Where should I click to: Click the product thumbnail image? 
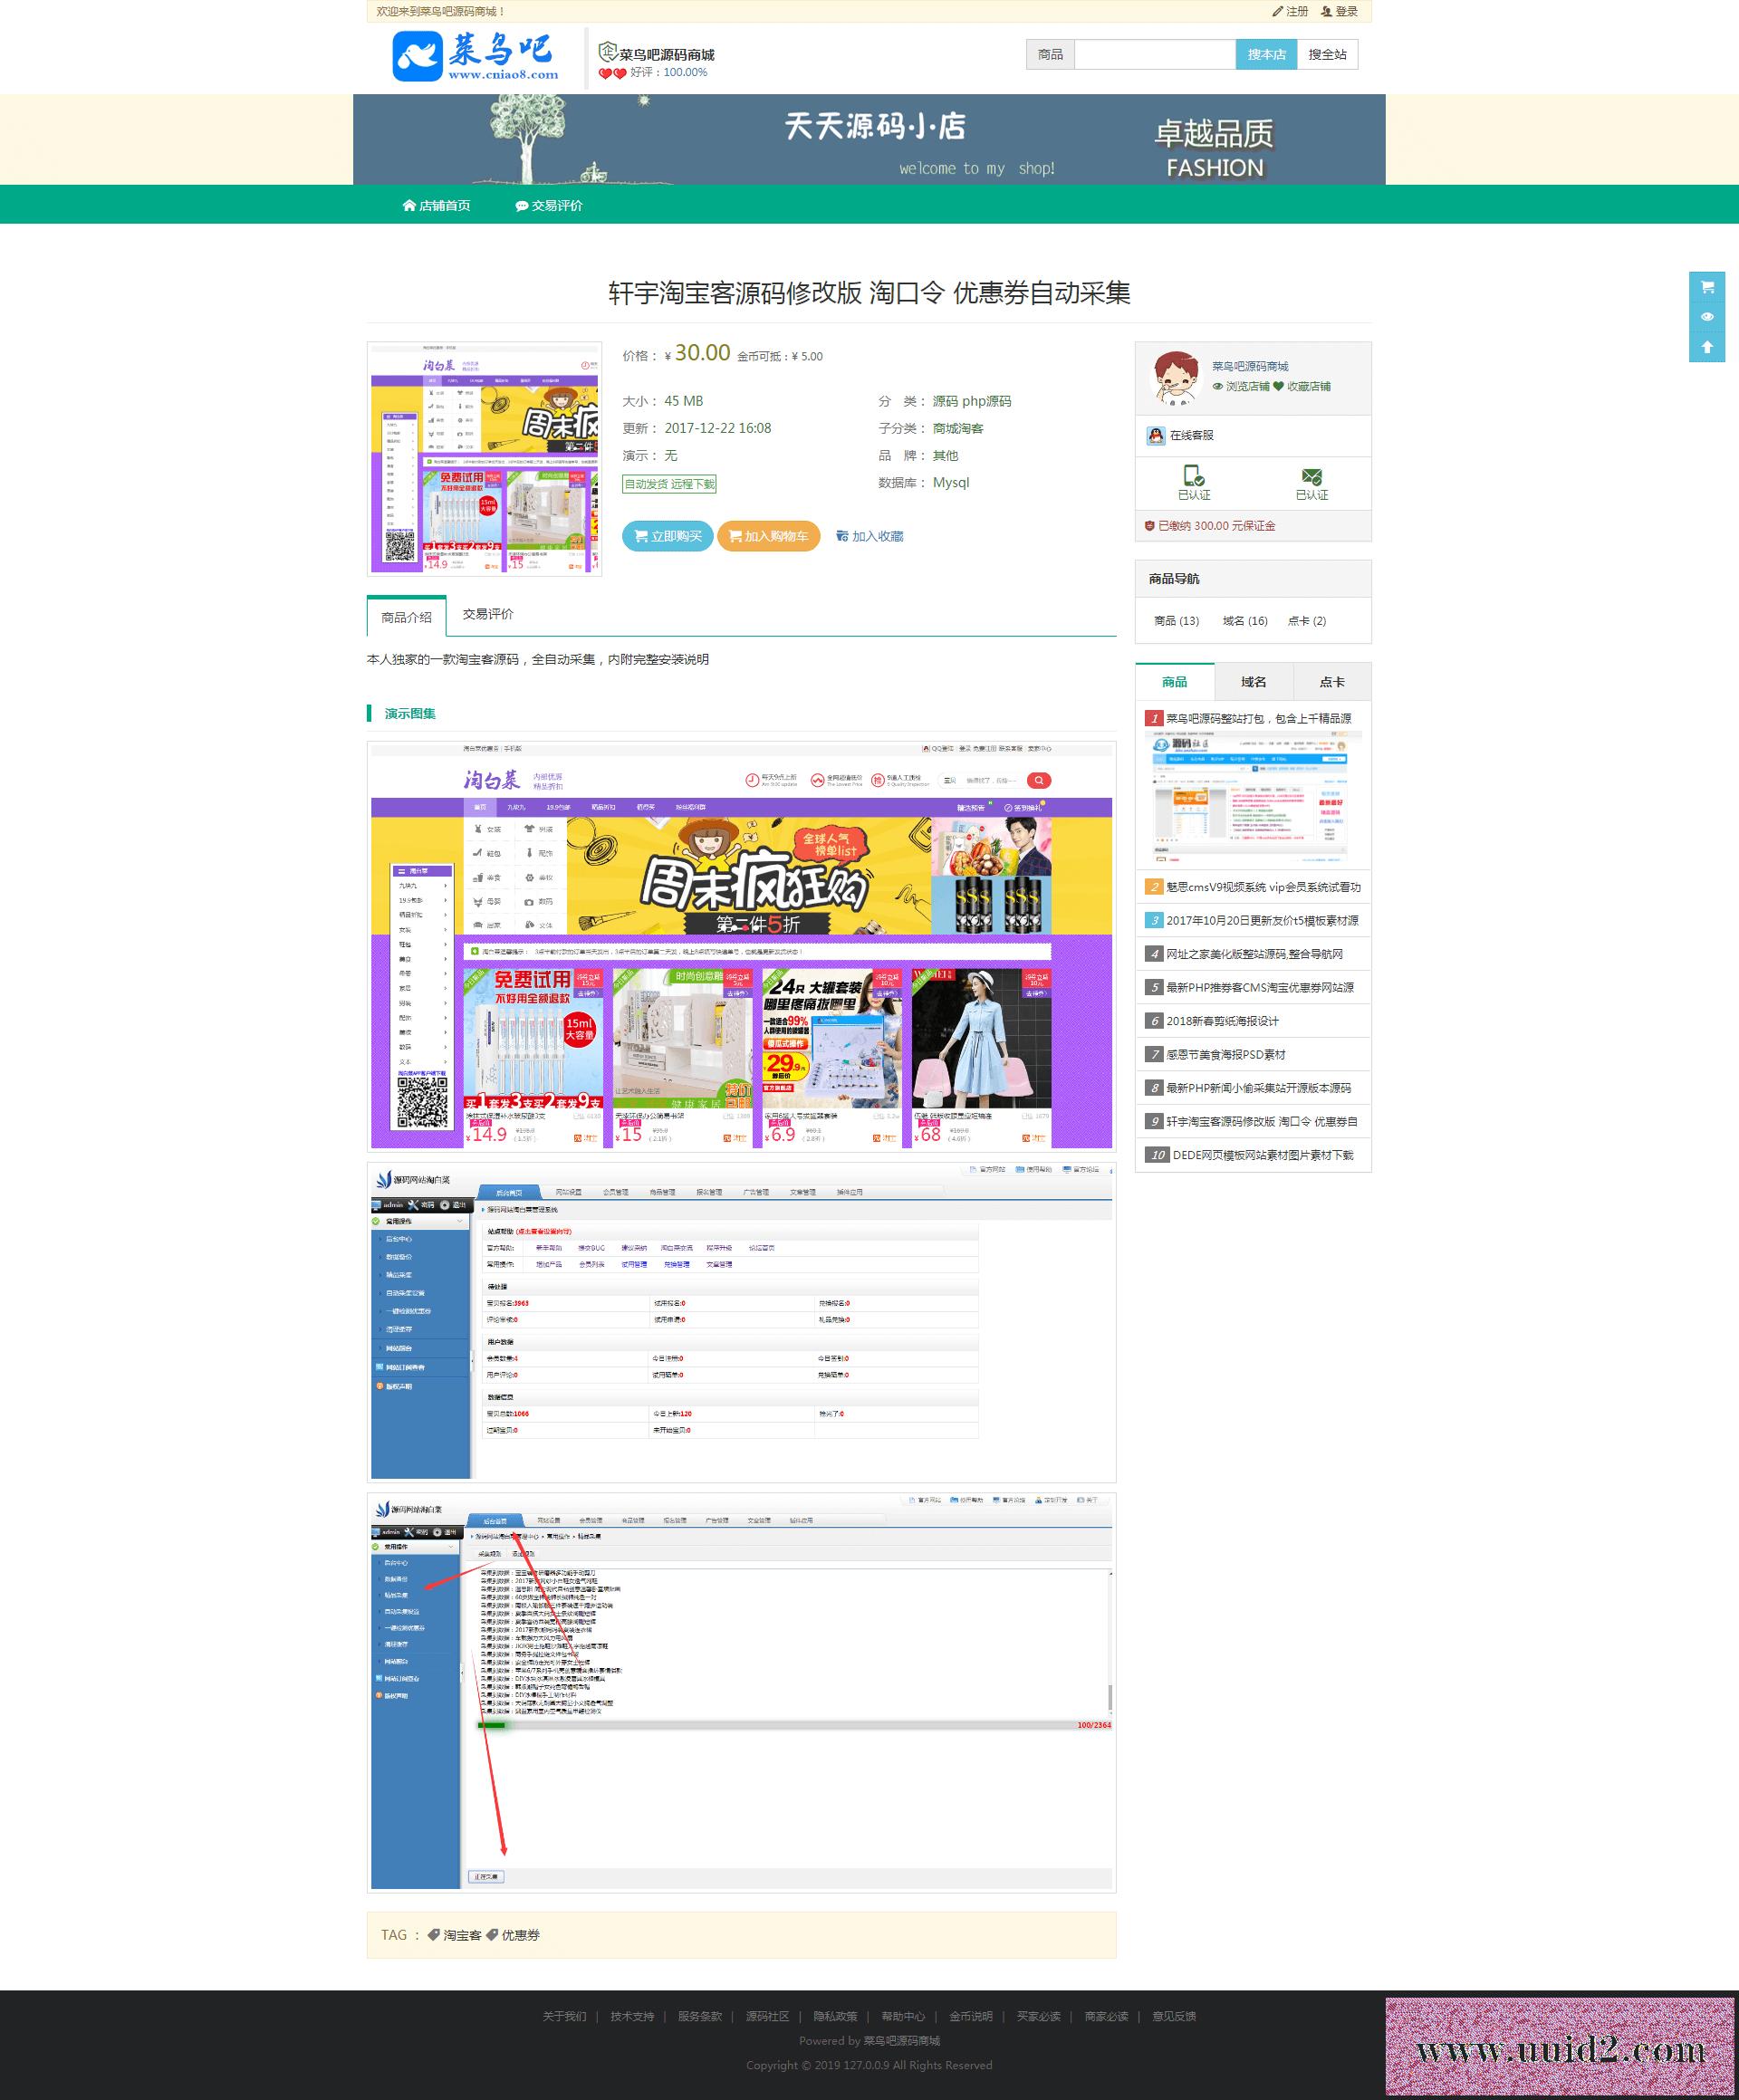(485, 459)
